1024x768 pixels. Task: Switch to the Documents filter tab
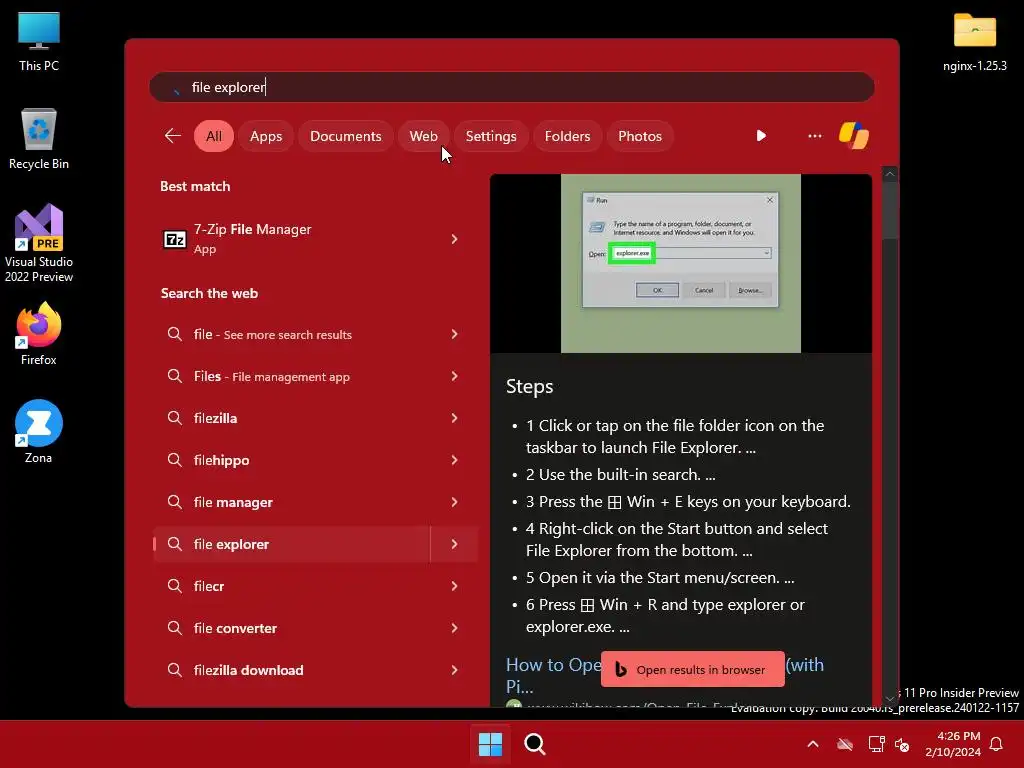point(345,136)
